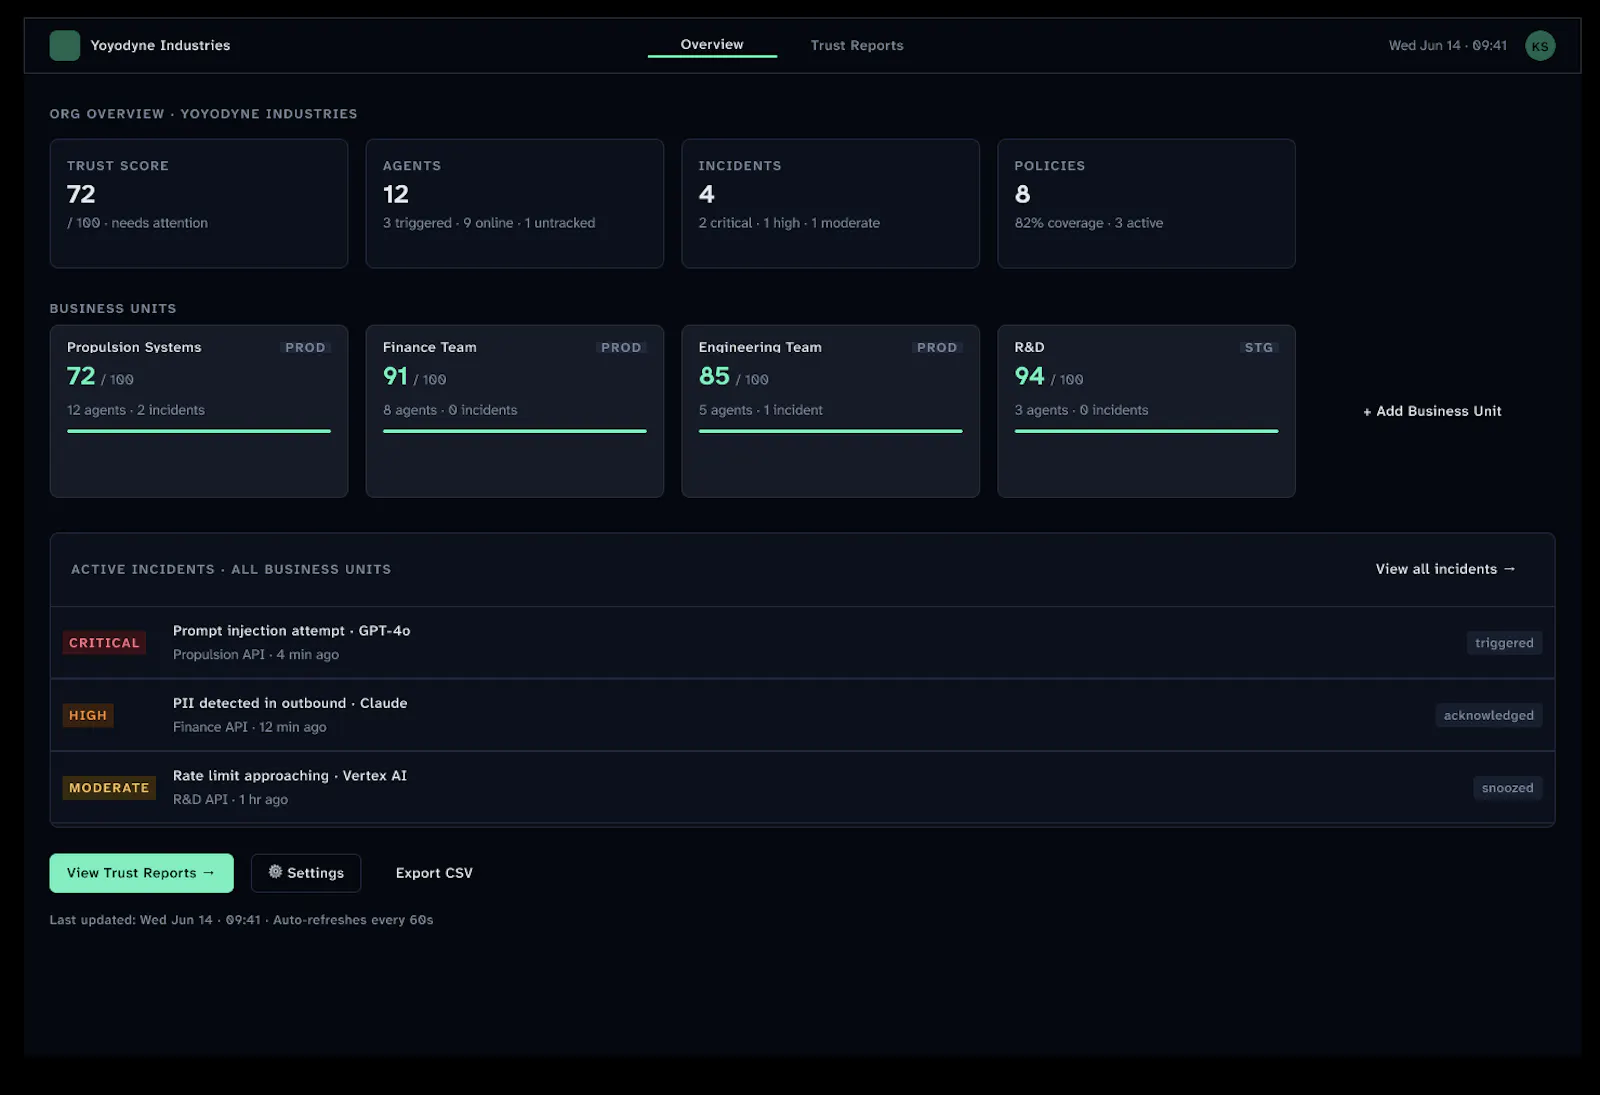This screenshot has height=1095, width=1600.
Task: Click the HIGH severity badge
Action: (88, 715)
